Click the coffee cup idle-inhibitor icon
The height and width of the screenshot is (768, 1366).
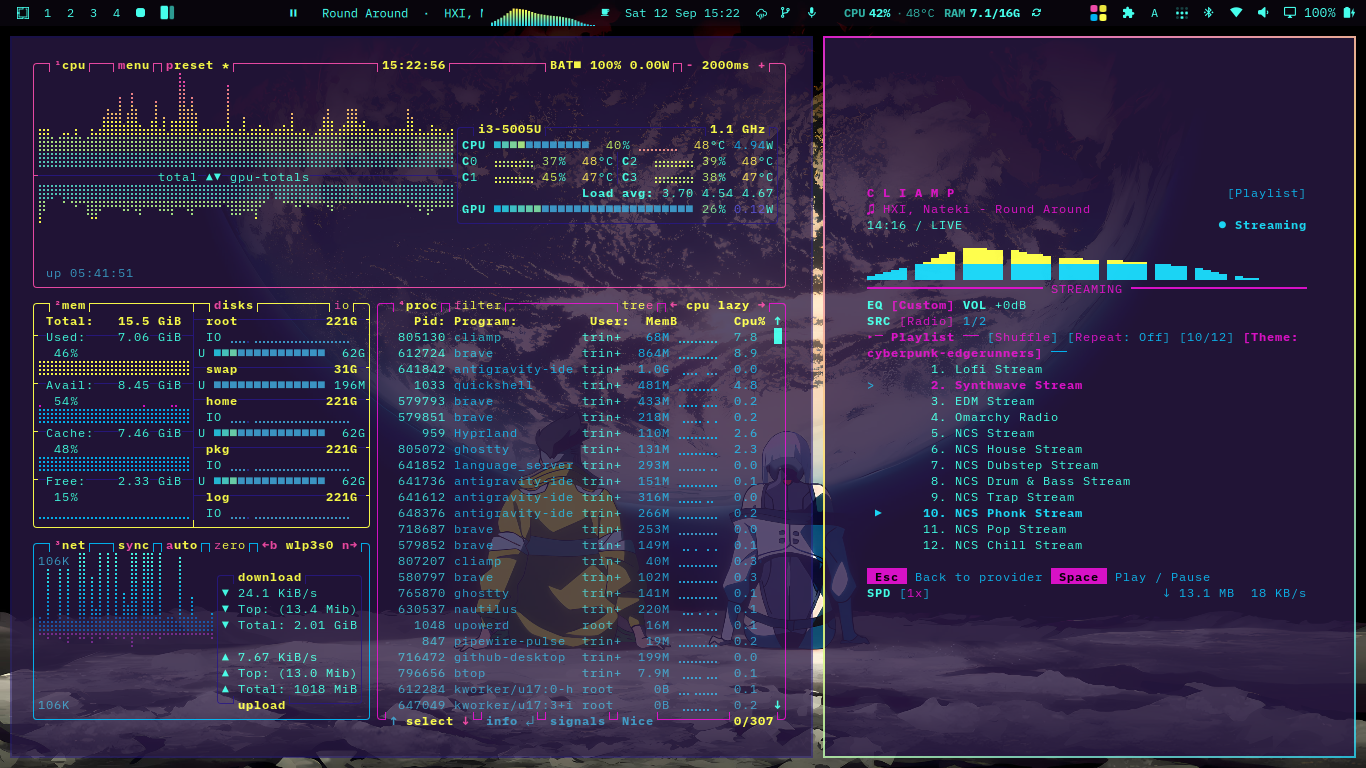[605, 13]
